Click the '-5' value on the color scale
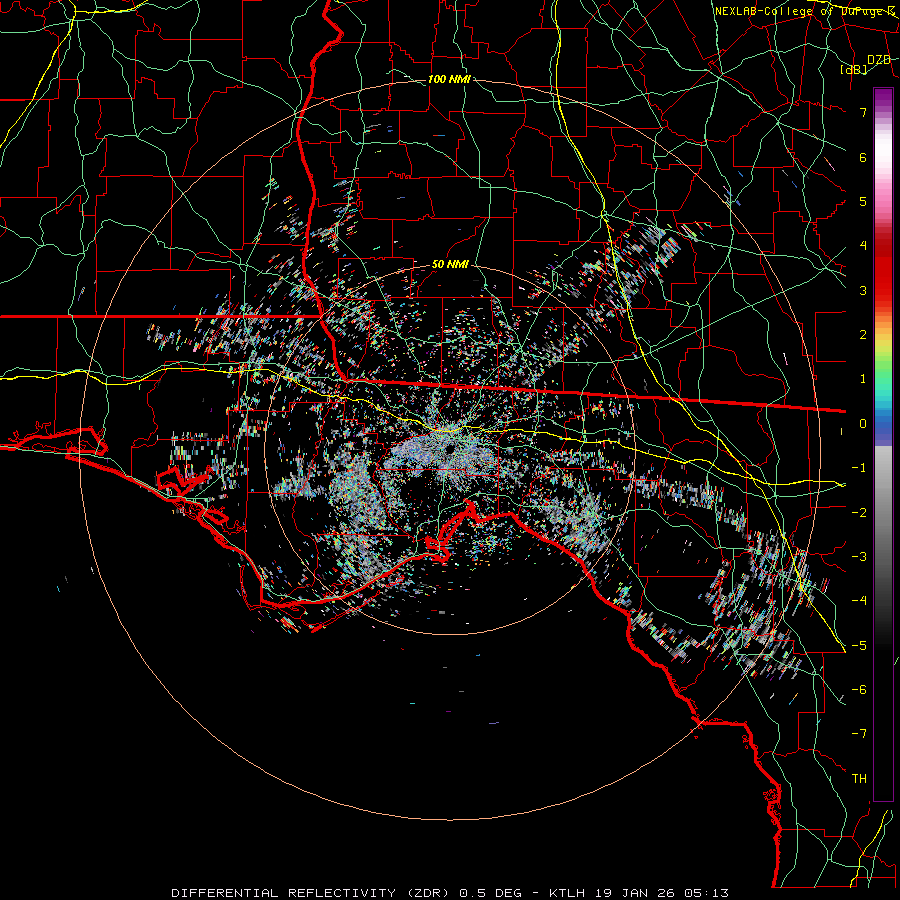The width and height of the screenshot is (900, 900). [859, 646]
